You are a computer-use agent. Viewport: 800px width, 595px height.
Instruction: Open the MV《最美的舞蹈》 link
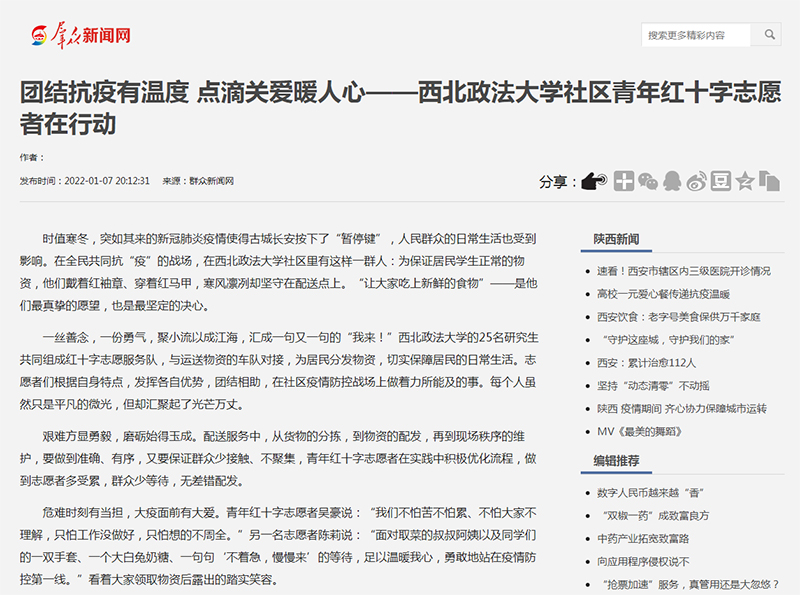point(646,432)
